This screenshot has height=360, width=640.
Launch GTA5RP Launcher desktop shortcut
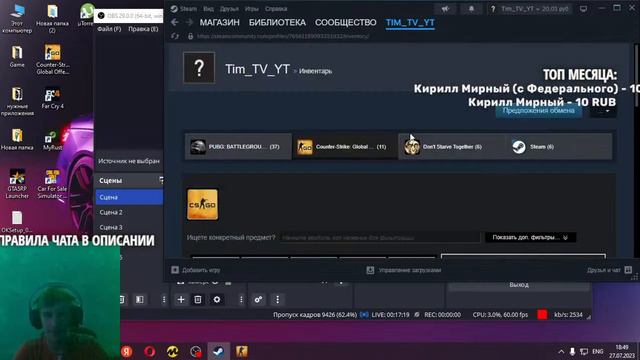click(x=17, y=184)
